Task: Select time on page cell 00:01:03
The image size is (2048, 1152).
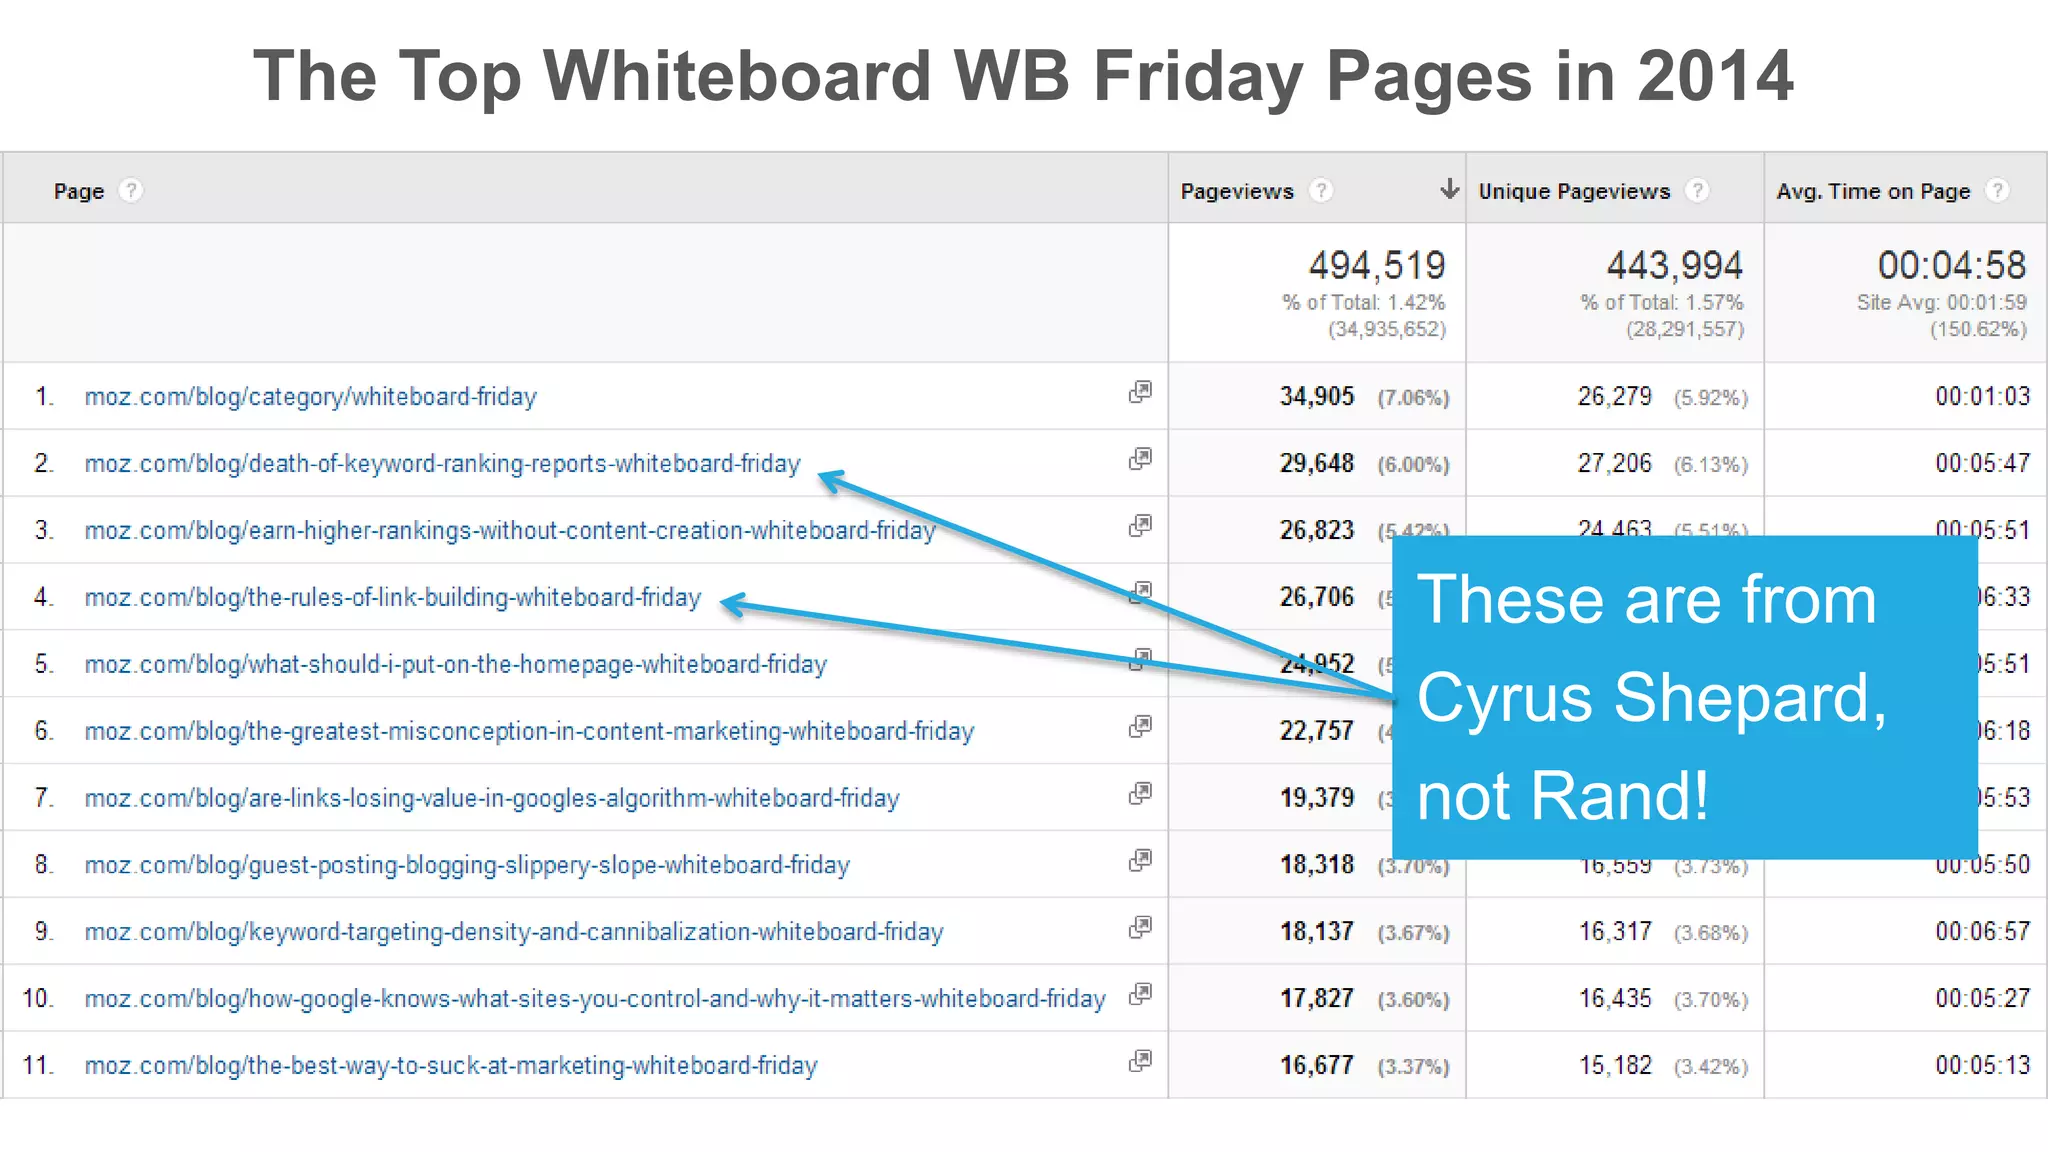Action: [x=1982, y=397]
